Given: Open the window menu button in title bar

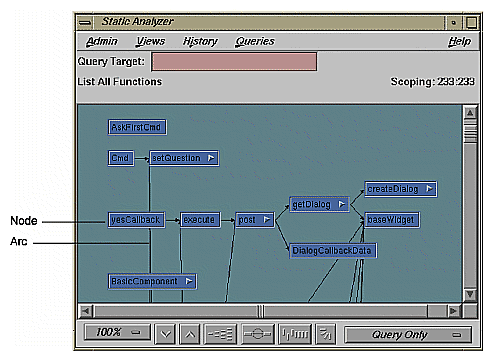Looking at the screenshot, I should pos(85,23).
